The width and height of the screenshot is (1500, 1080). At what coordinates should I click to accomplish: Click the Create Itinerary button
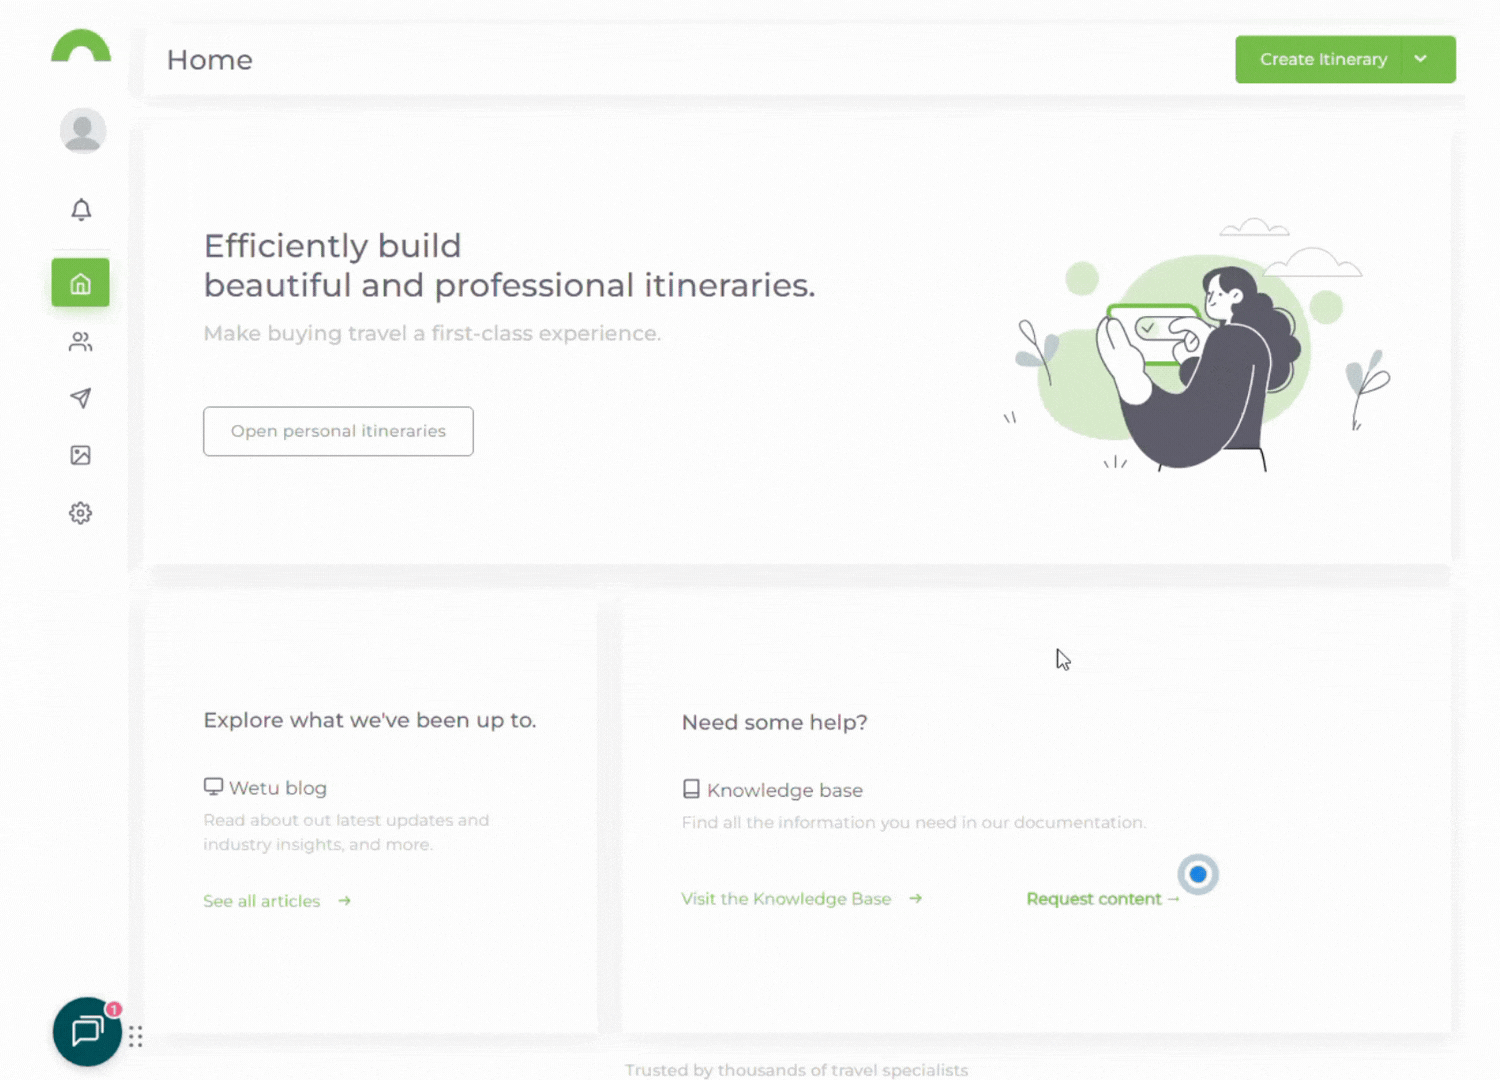pos(1322,60)
